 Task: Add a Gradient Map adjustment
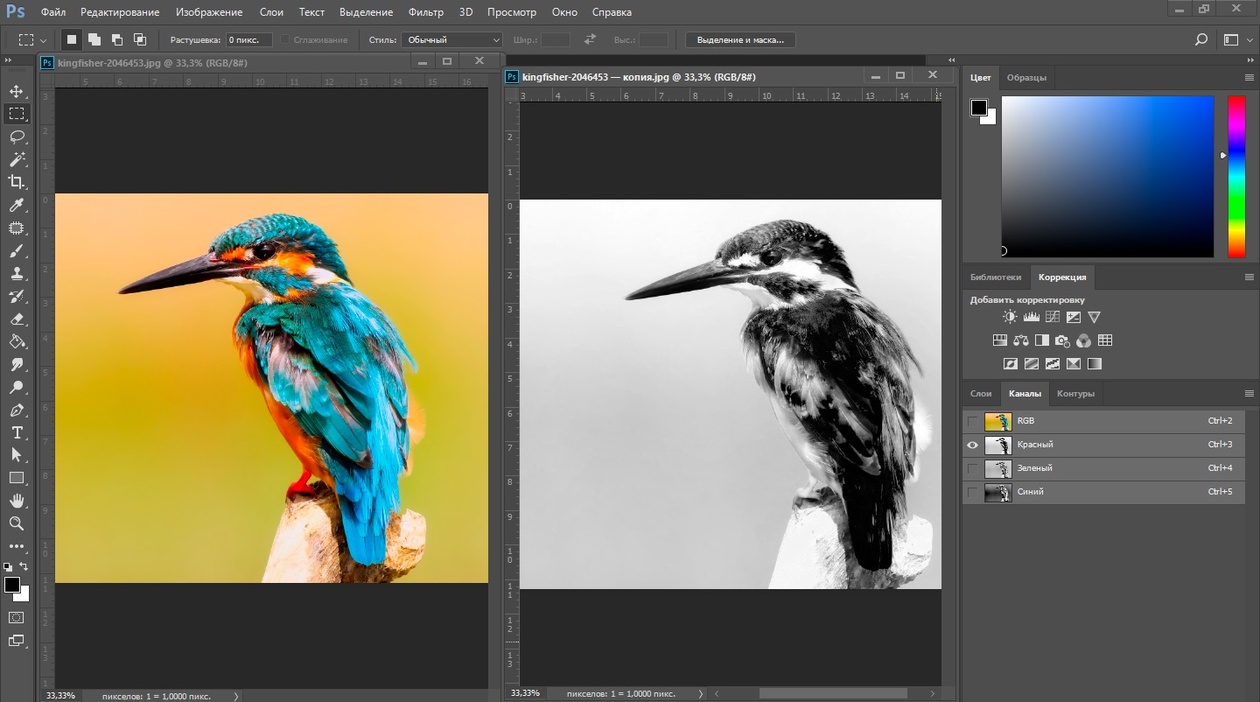pos(1094,364)
